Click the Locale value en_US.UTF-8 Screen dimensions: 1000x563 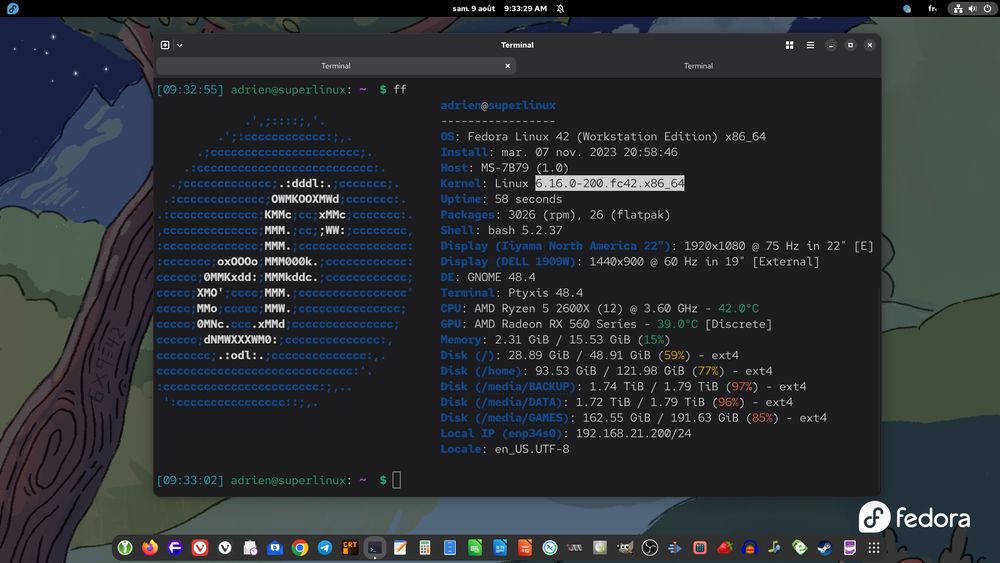pyautogui.click(x=532, y=449)
